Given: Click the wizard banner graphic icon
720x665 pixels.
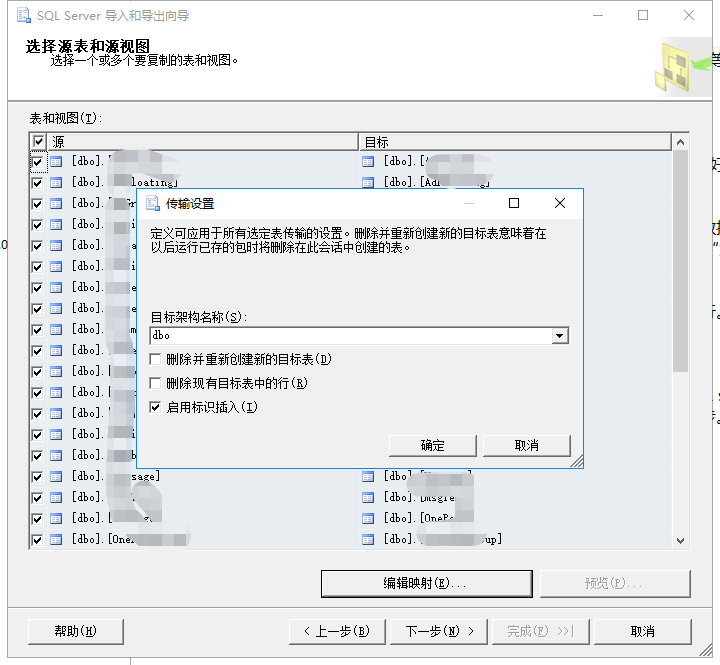Looking at the screenshot, I should [681, 67].
